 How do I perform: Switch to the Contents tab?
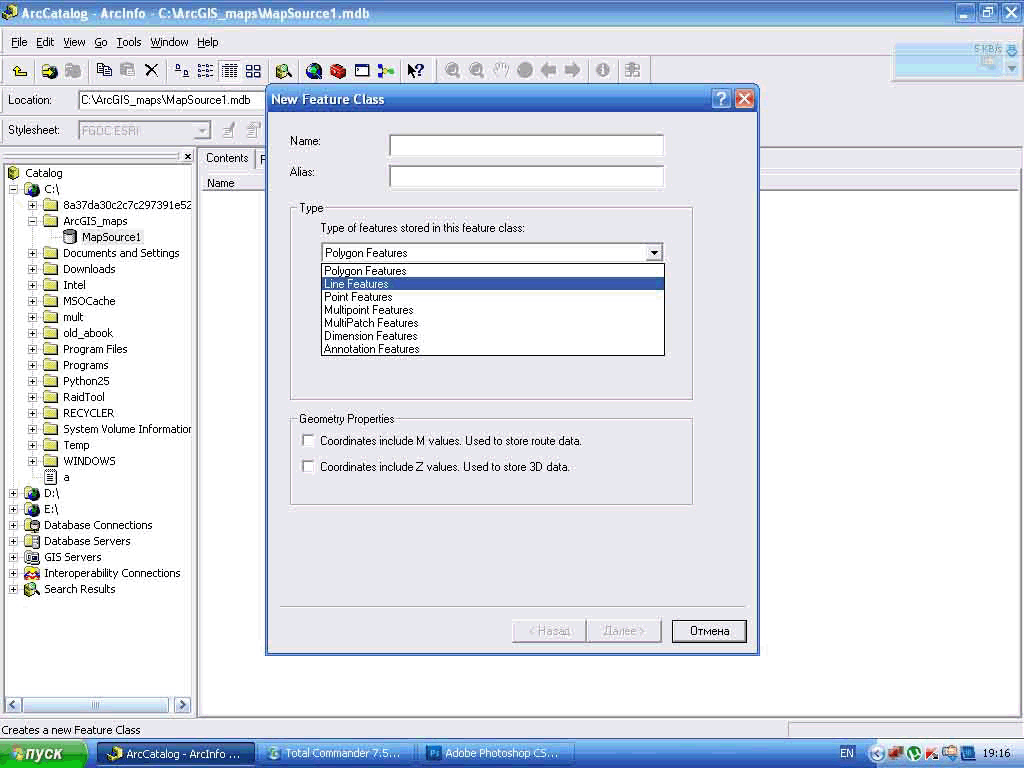[x=227, y=158]
